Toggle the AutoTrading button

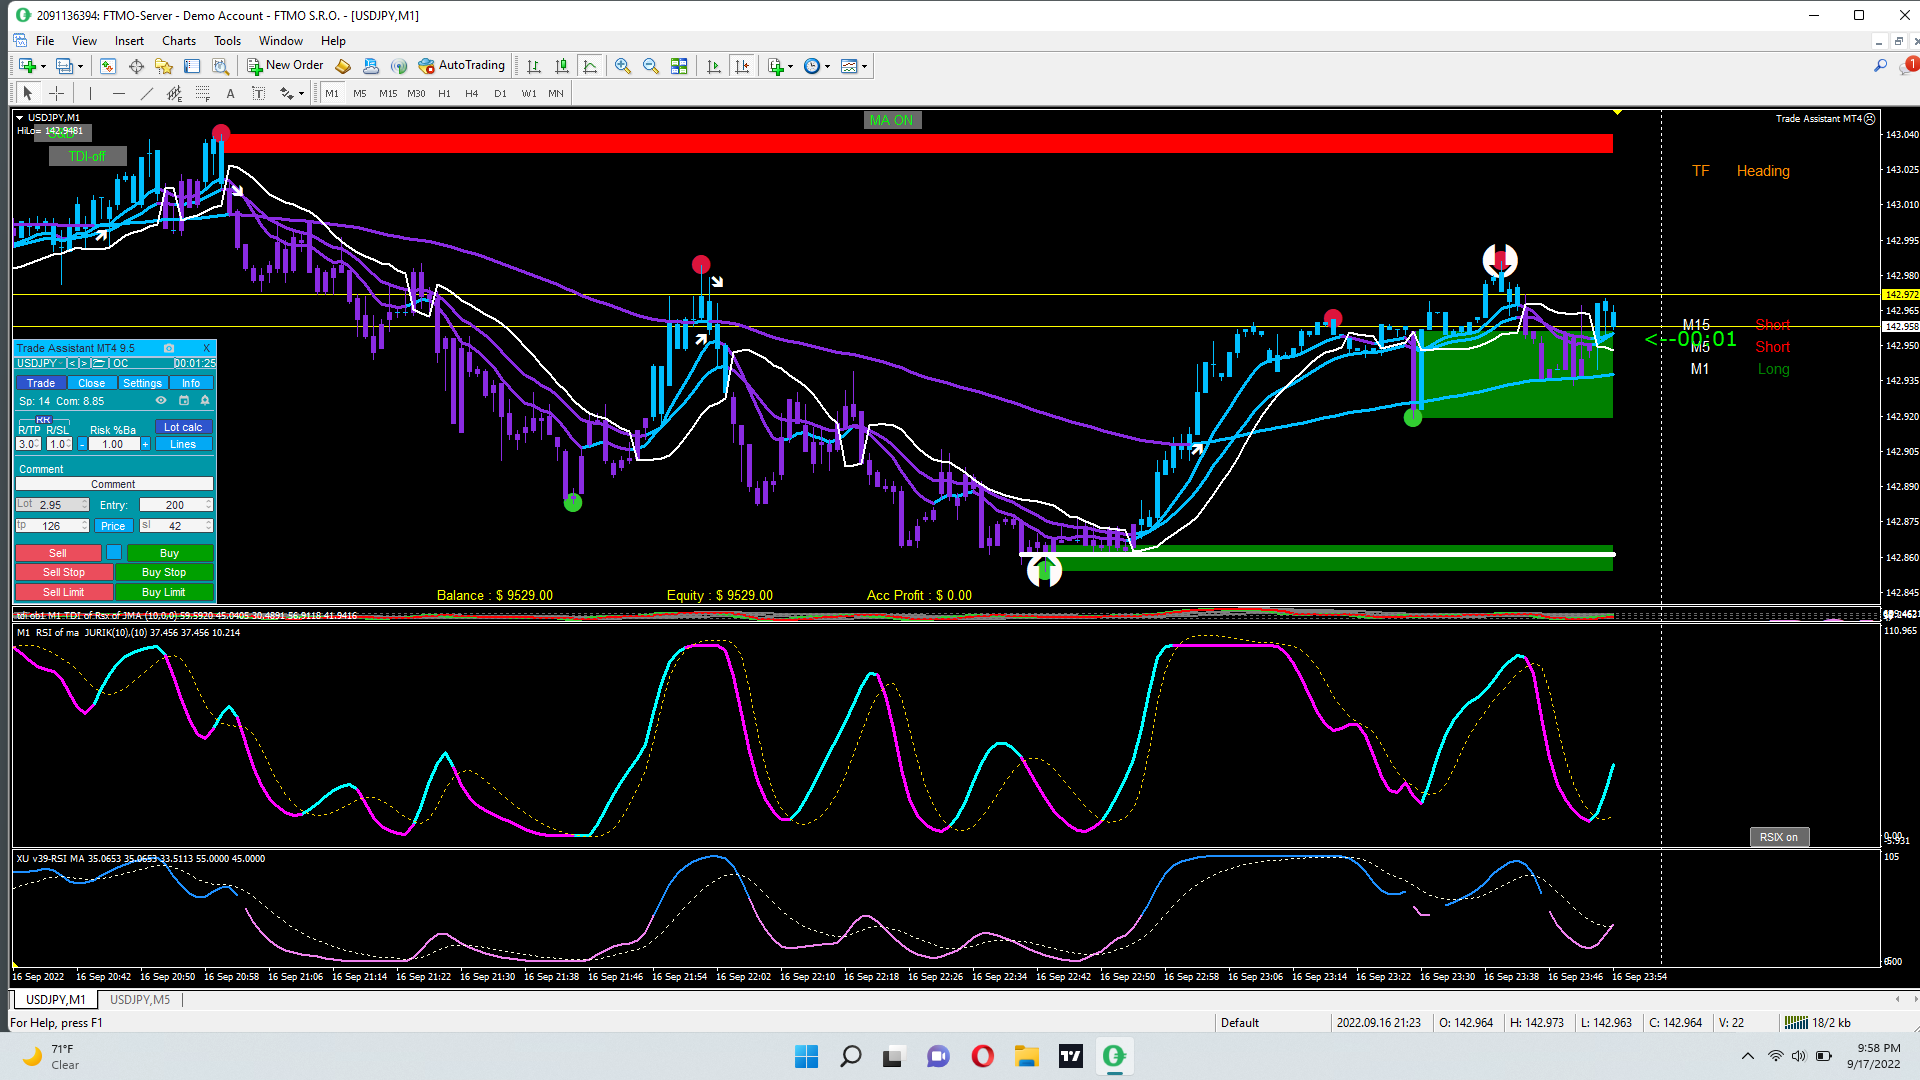[462, 66]
